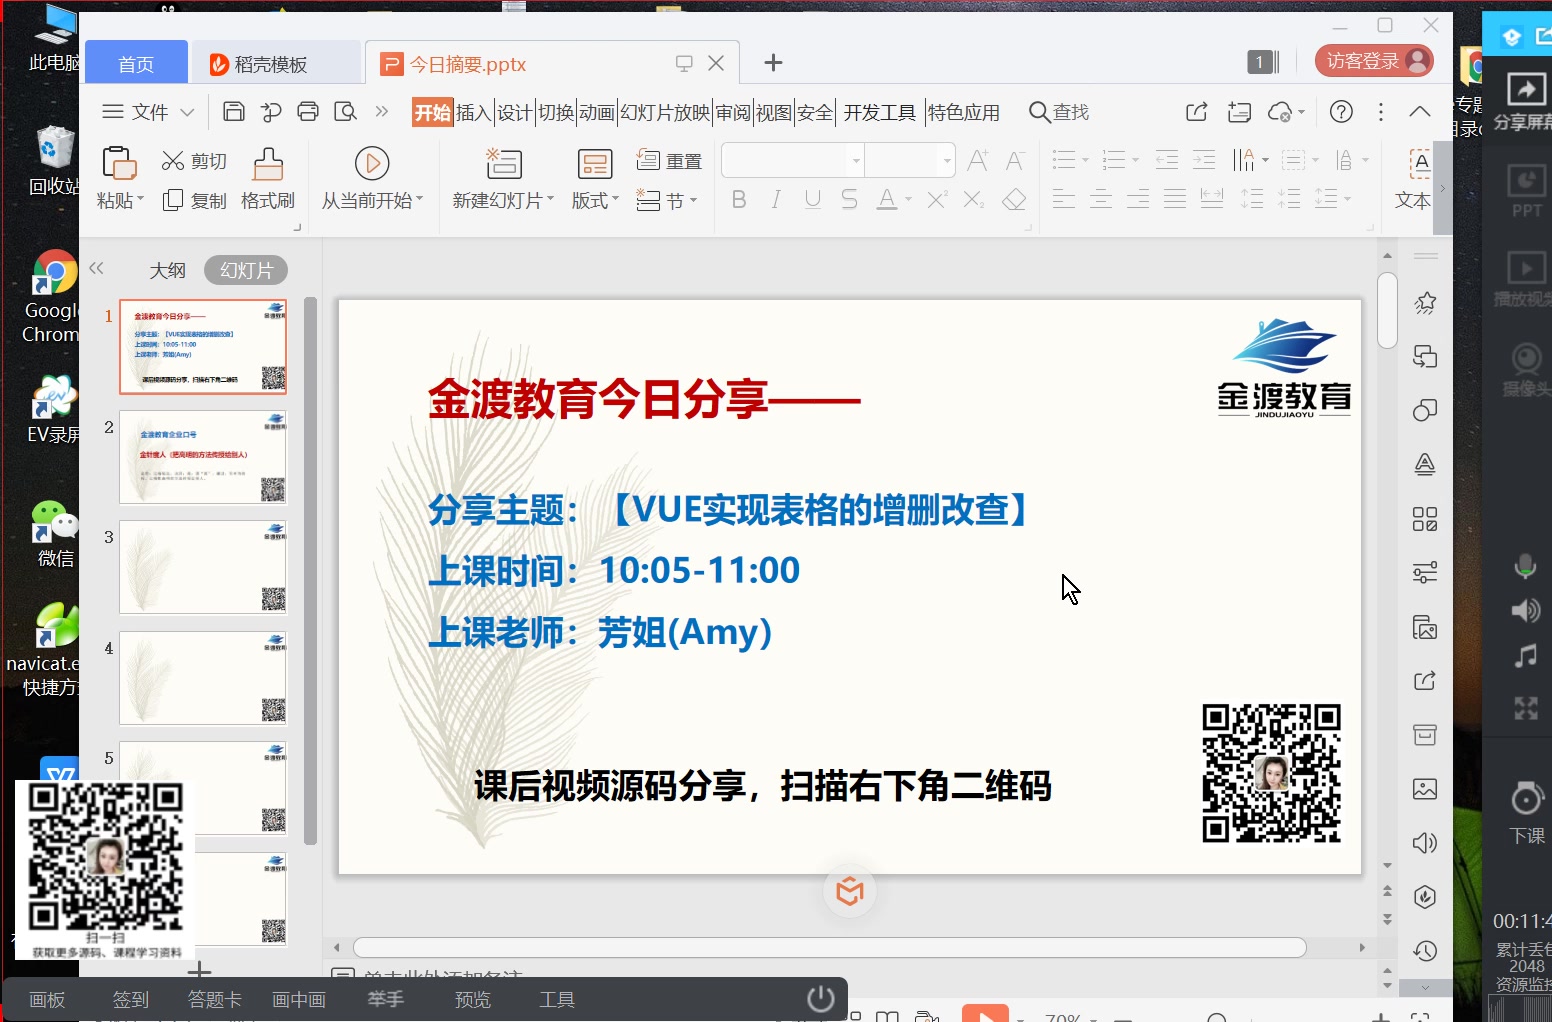
Task: Click the Home (首页) tab
Action: [136, 64]
